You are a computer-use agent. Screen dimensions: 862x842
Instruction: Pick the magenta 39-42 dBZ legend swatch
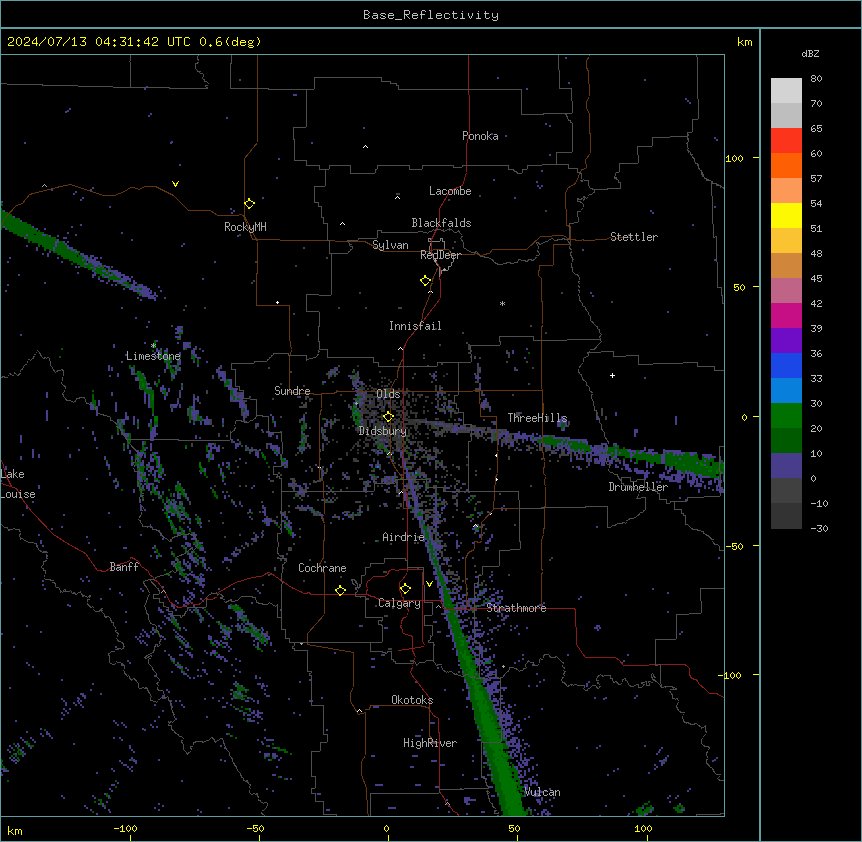[786, 315]
